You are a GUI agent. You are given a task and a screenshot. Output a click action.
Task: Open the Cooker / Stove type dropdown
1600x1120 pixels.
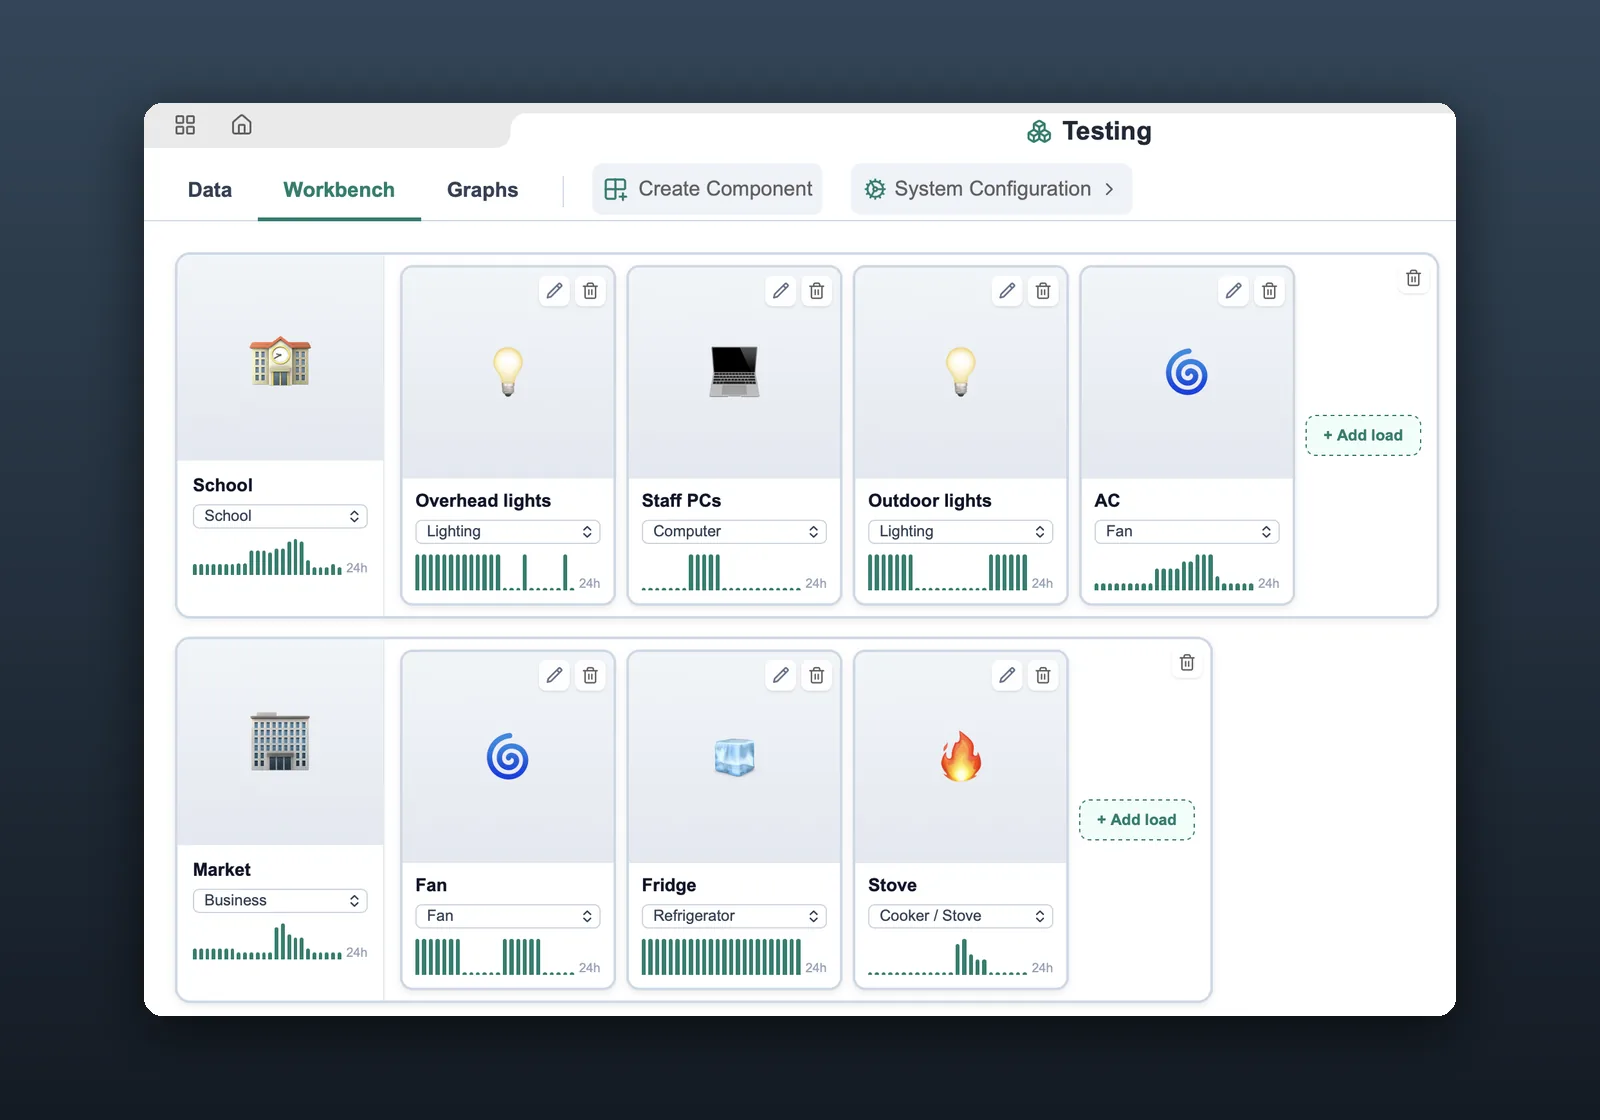[960, 916]
